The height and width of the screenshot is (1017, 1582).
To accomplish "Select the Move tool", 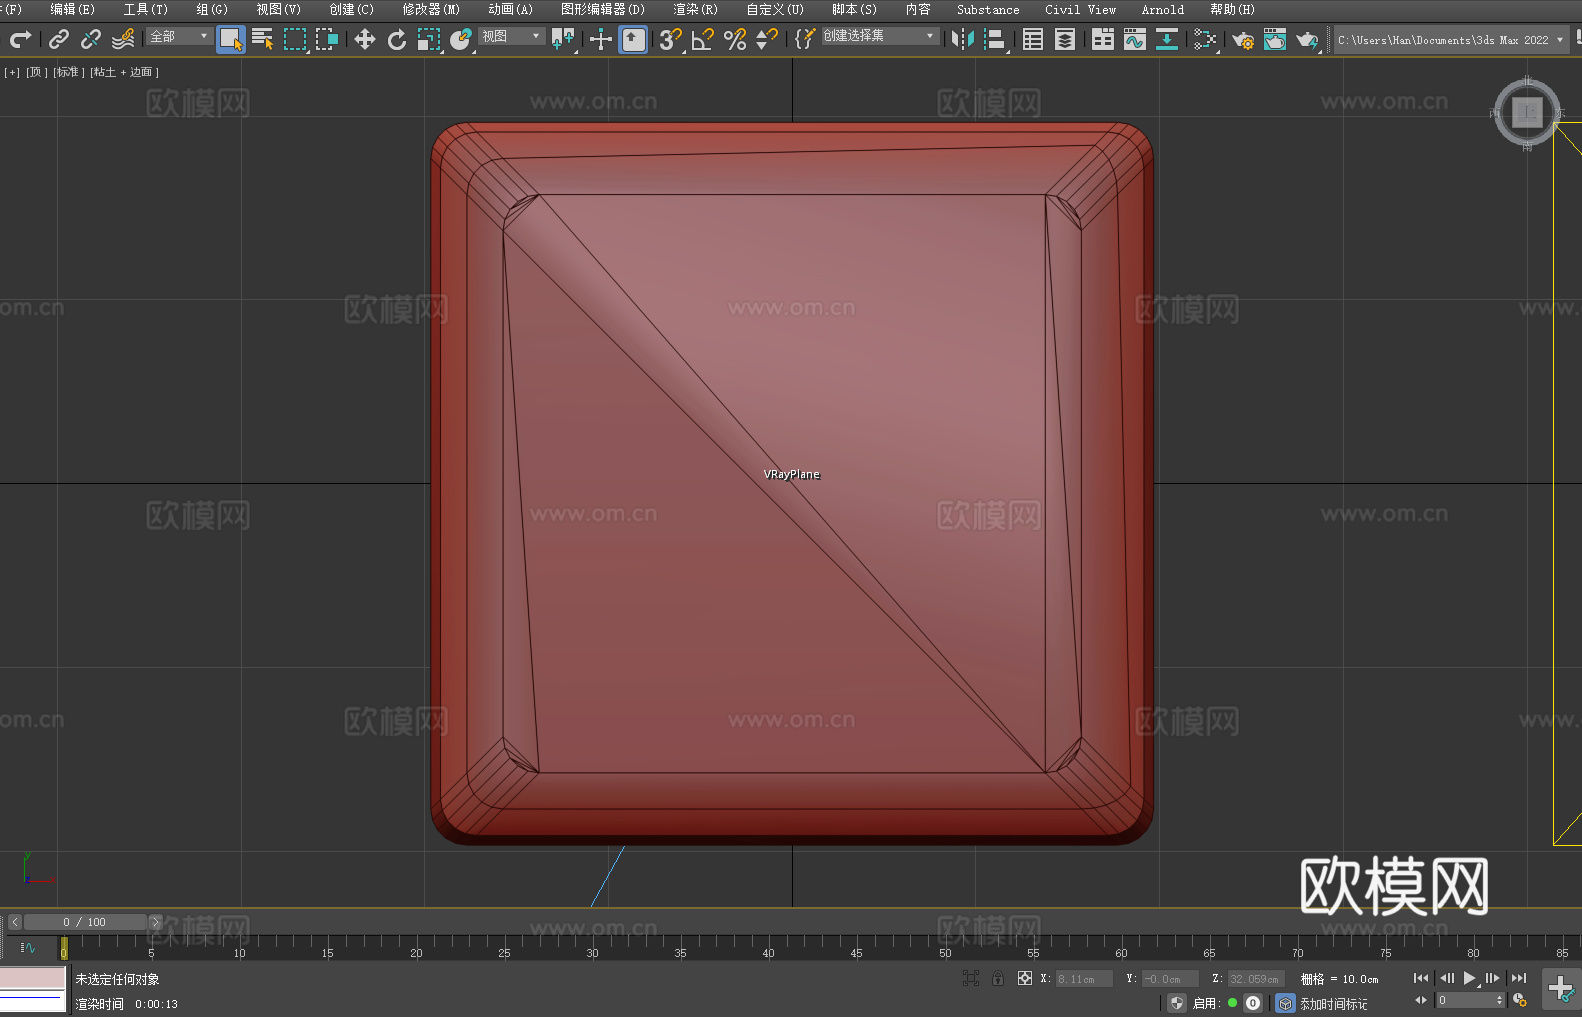I will (x=365, y=39).
